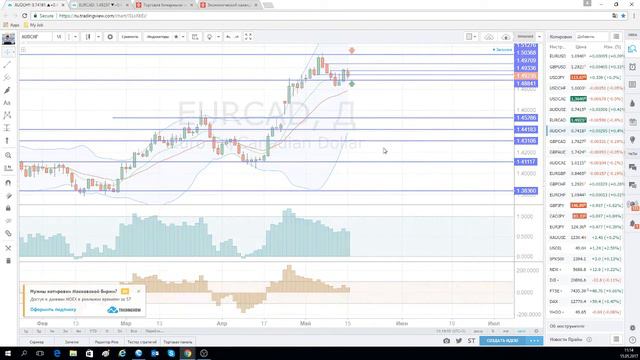Toggle stay in drawing mode pencil
The image size is (640, 360).
(8, 196)
